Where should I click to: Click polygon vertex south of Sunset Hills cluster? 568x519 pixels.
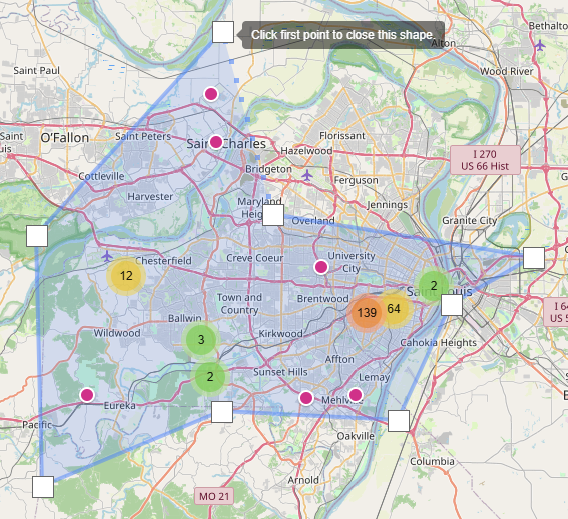222,412
